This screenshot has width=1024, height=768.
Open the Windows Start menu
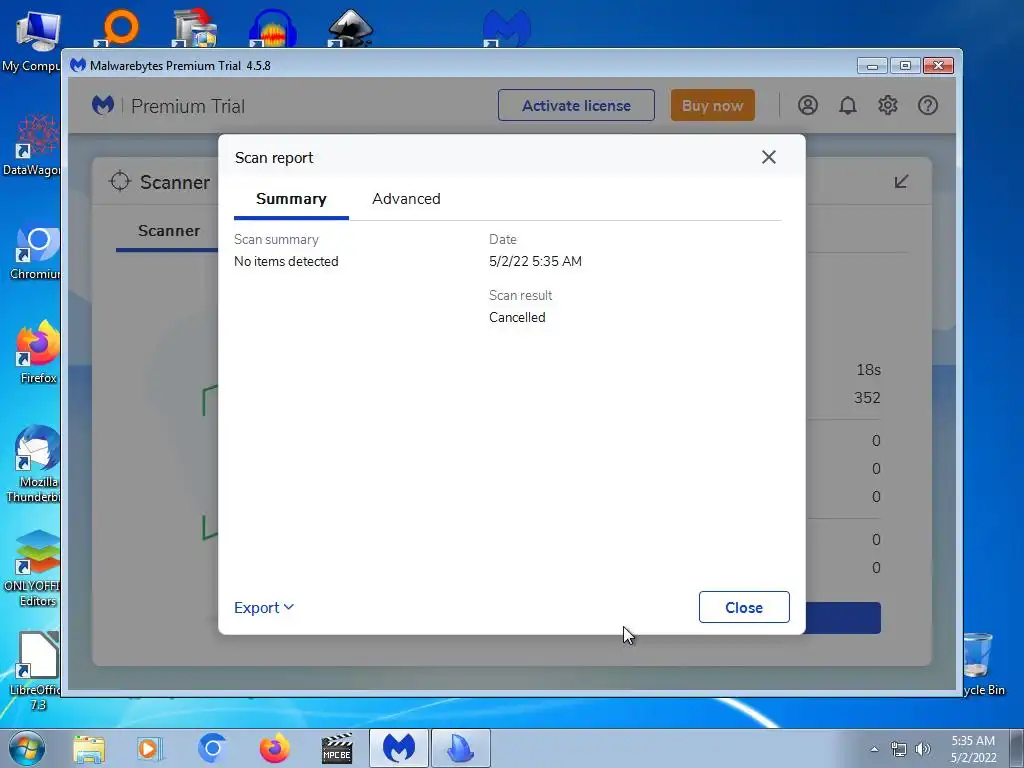point(27,748)
